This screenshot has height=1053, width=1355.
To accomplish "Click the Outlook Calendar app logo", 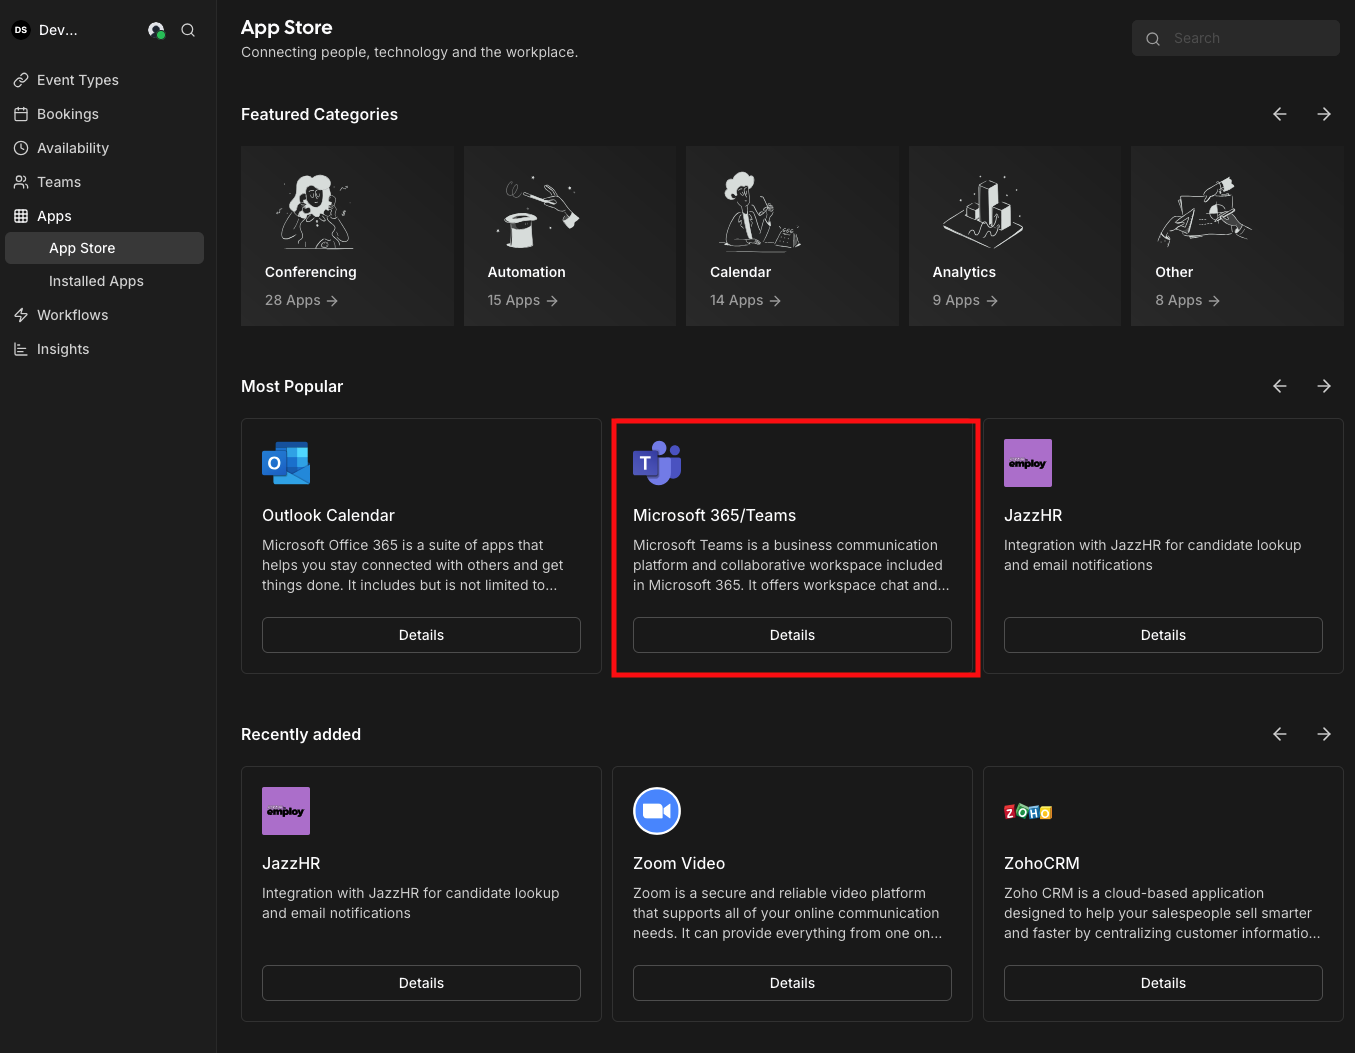I will point(286,463).
